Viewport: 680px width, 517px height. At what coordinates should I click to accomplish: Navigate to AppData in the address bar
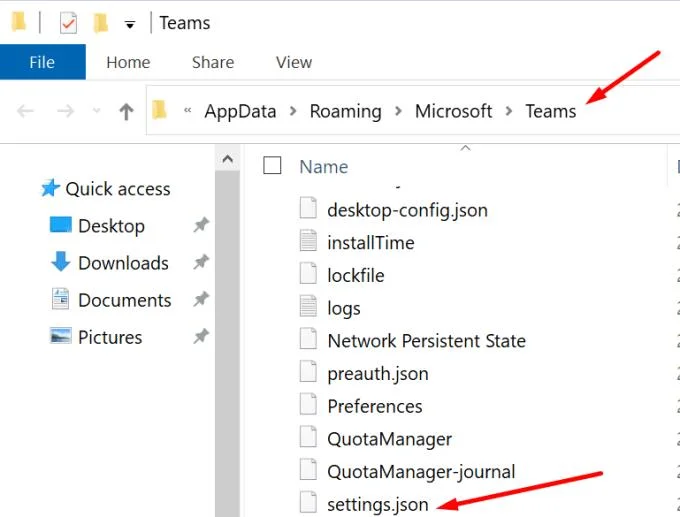tap(240, 111)
